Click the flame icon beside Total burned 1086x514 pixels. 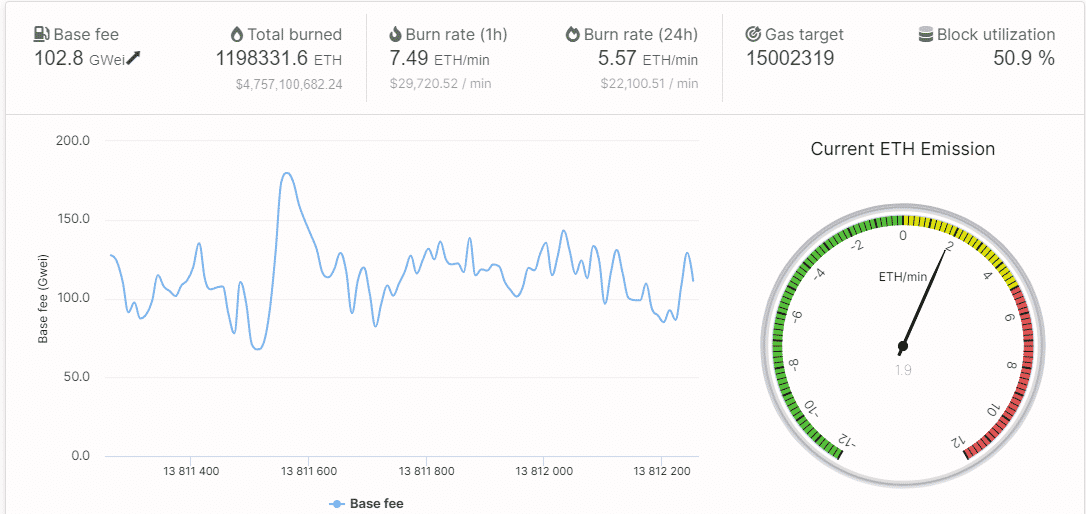[x=236, y=34]
